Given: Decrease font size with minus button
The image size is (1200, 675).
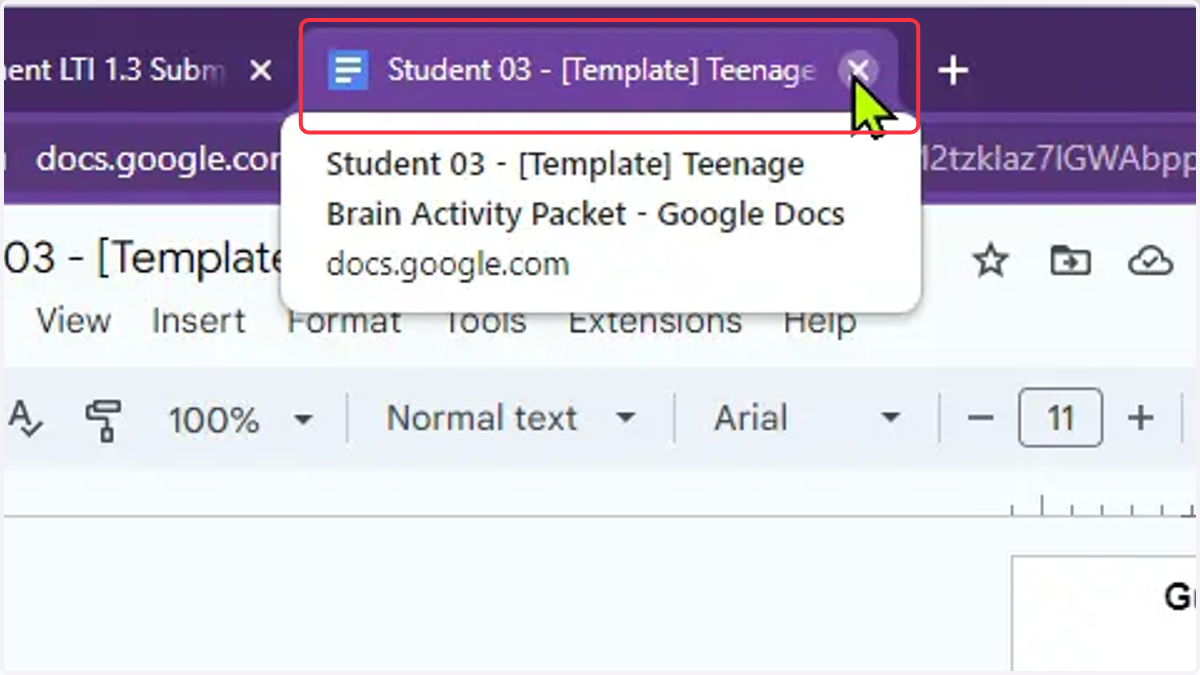Looking at the screenshot, I should tap(981, 418).
